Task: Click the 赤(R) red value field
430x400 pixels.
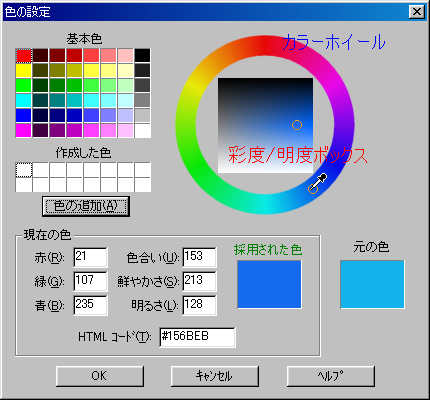Action: click(90, 257)
